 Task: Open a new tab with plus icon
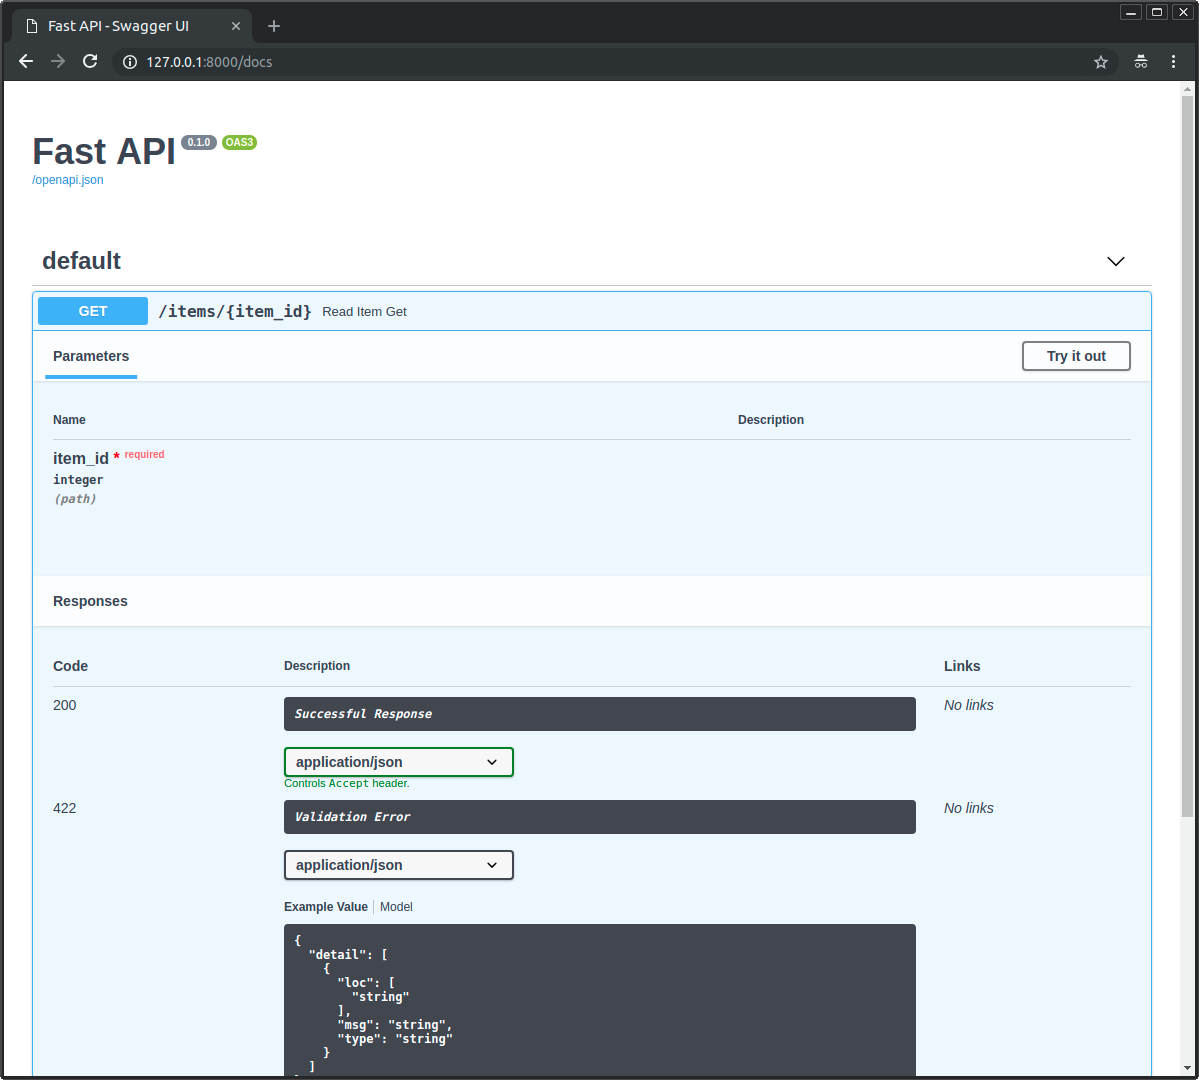274,26
